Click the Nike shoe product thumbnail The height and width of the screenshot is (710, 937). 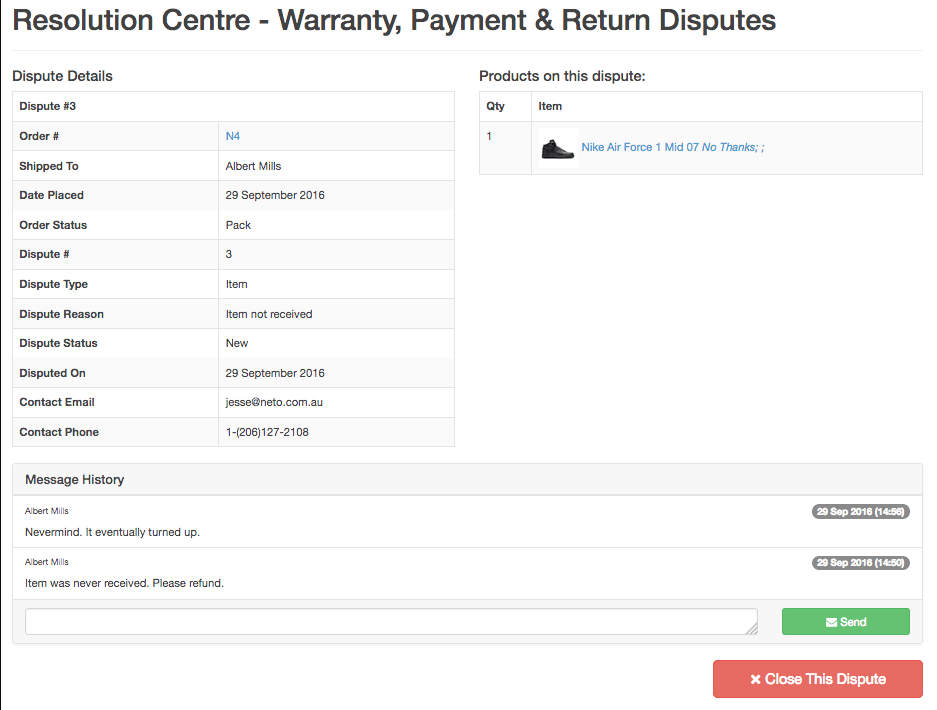tap(558, 148)
